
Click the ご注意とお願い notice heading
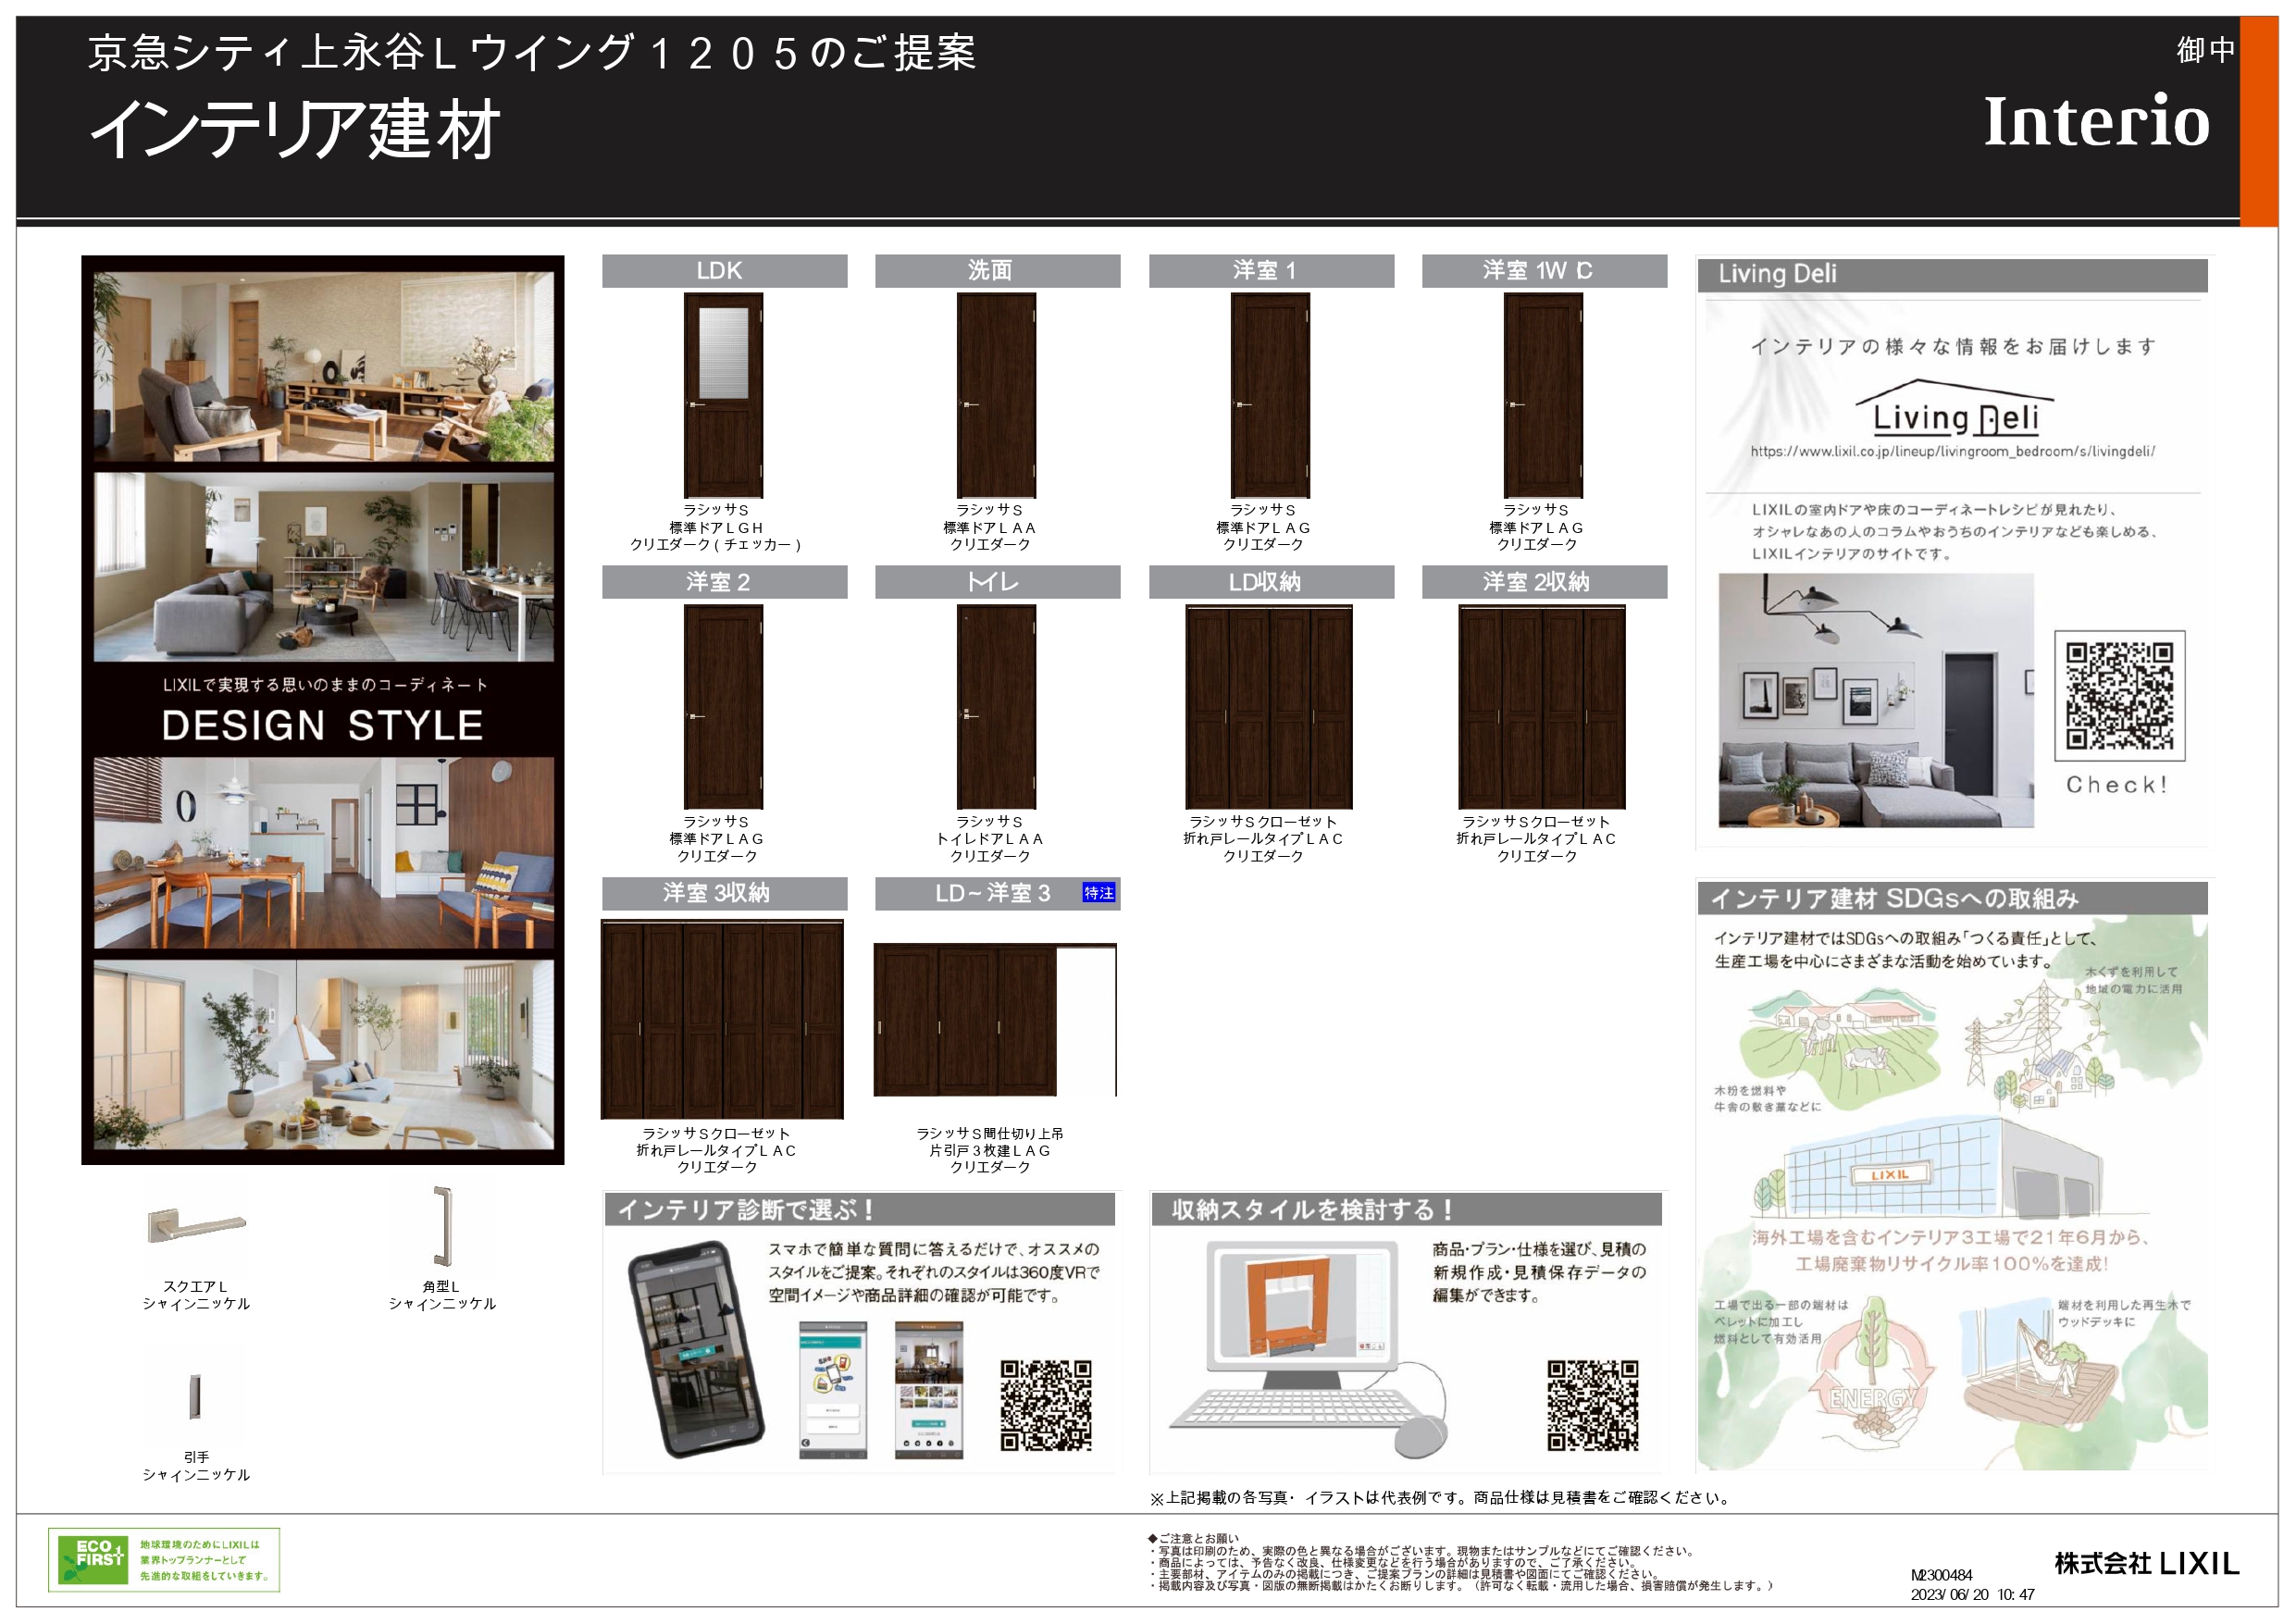pos(1193,1539)
